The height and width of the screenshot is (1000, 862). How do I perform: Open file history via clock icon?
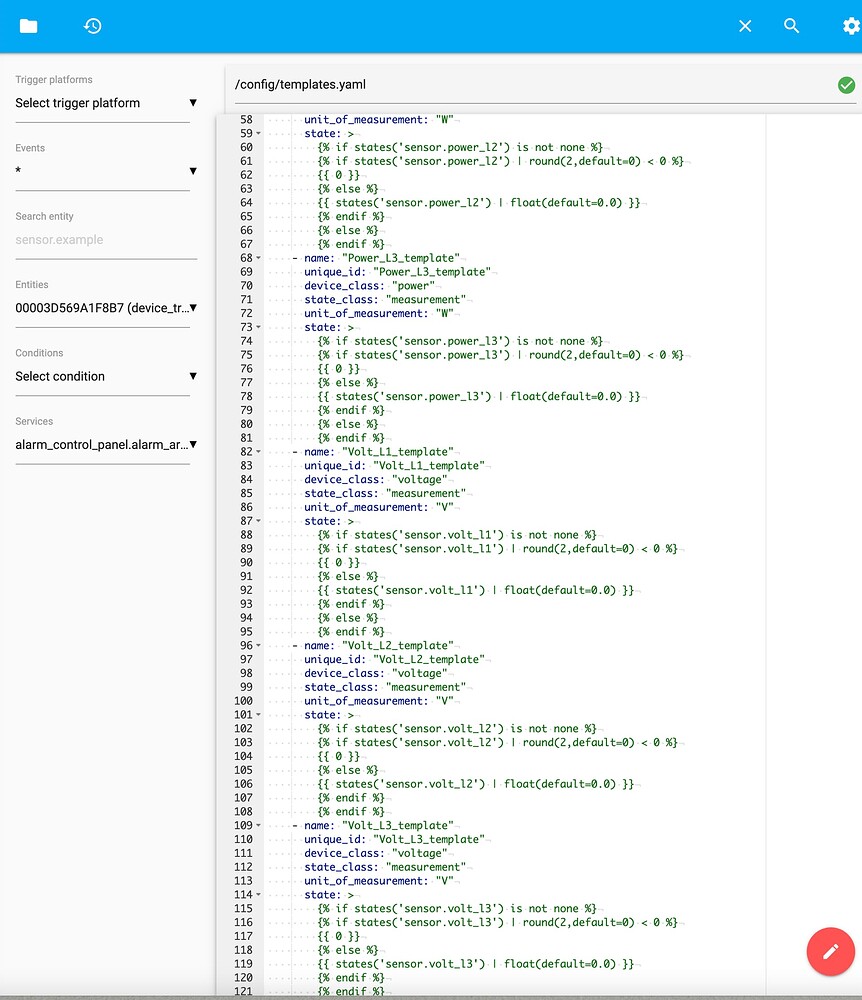click(93, 26)
